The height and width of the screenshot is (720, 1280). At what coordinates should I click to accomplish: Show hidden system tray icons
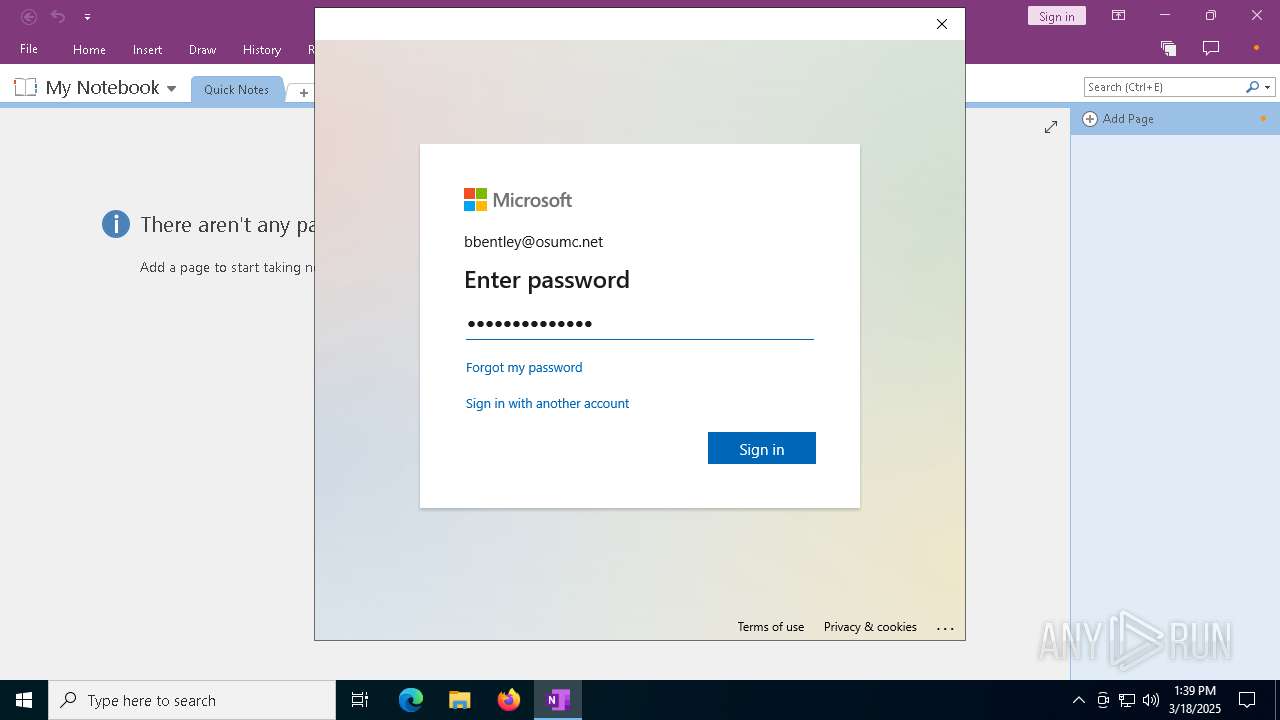coord(1078,700)
